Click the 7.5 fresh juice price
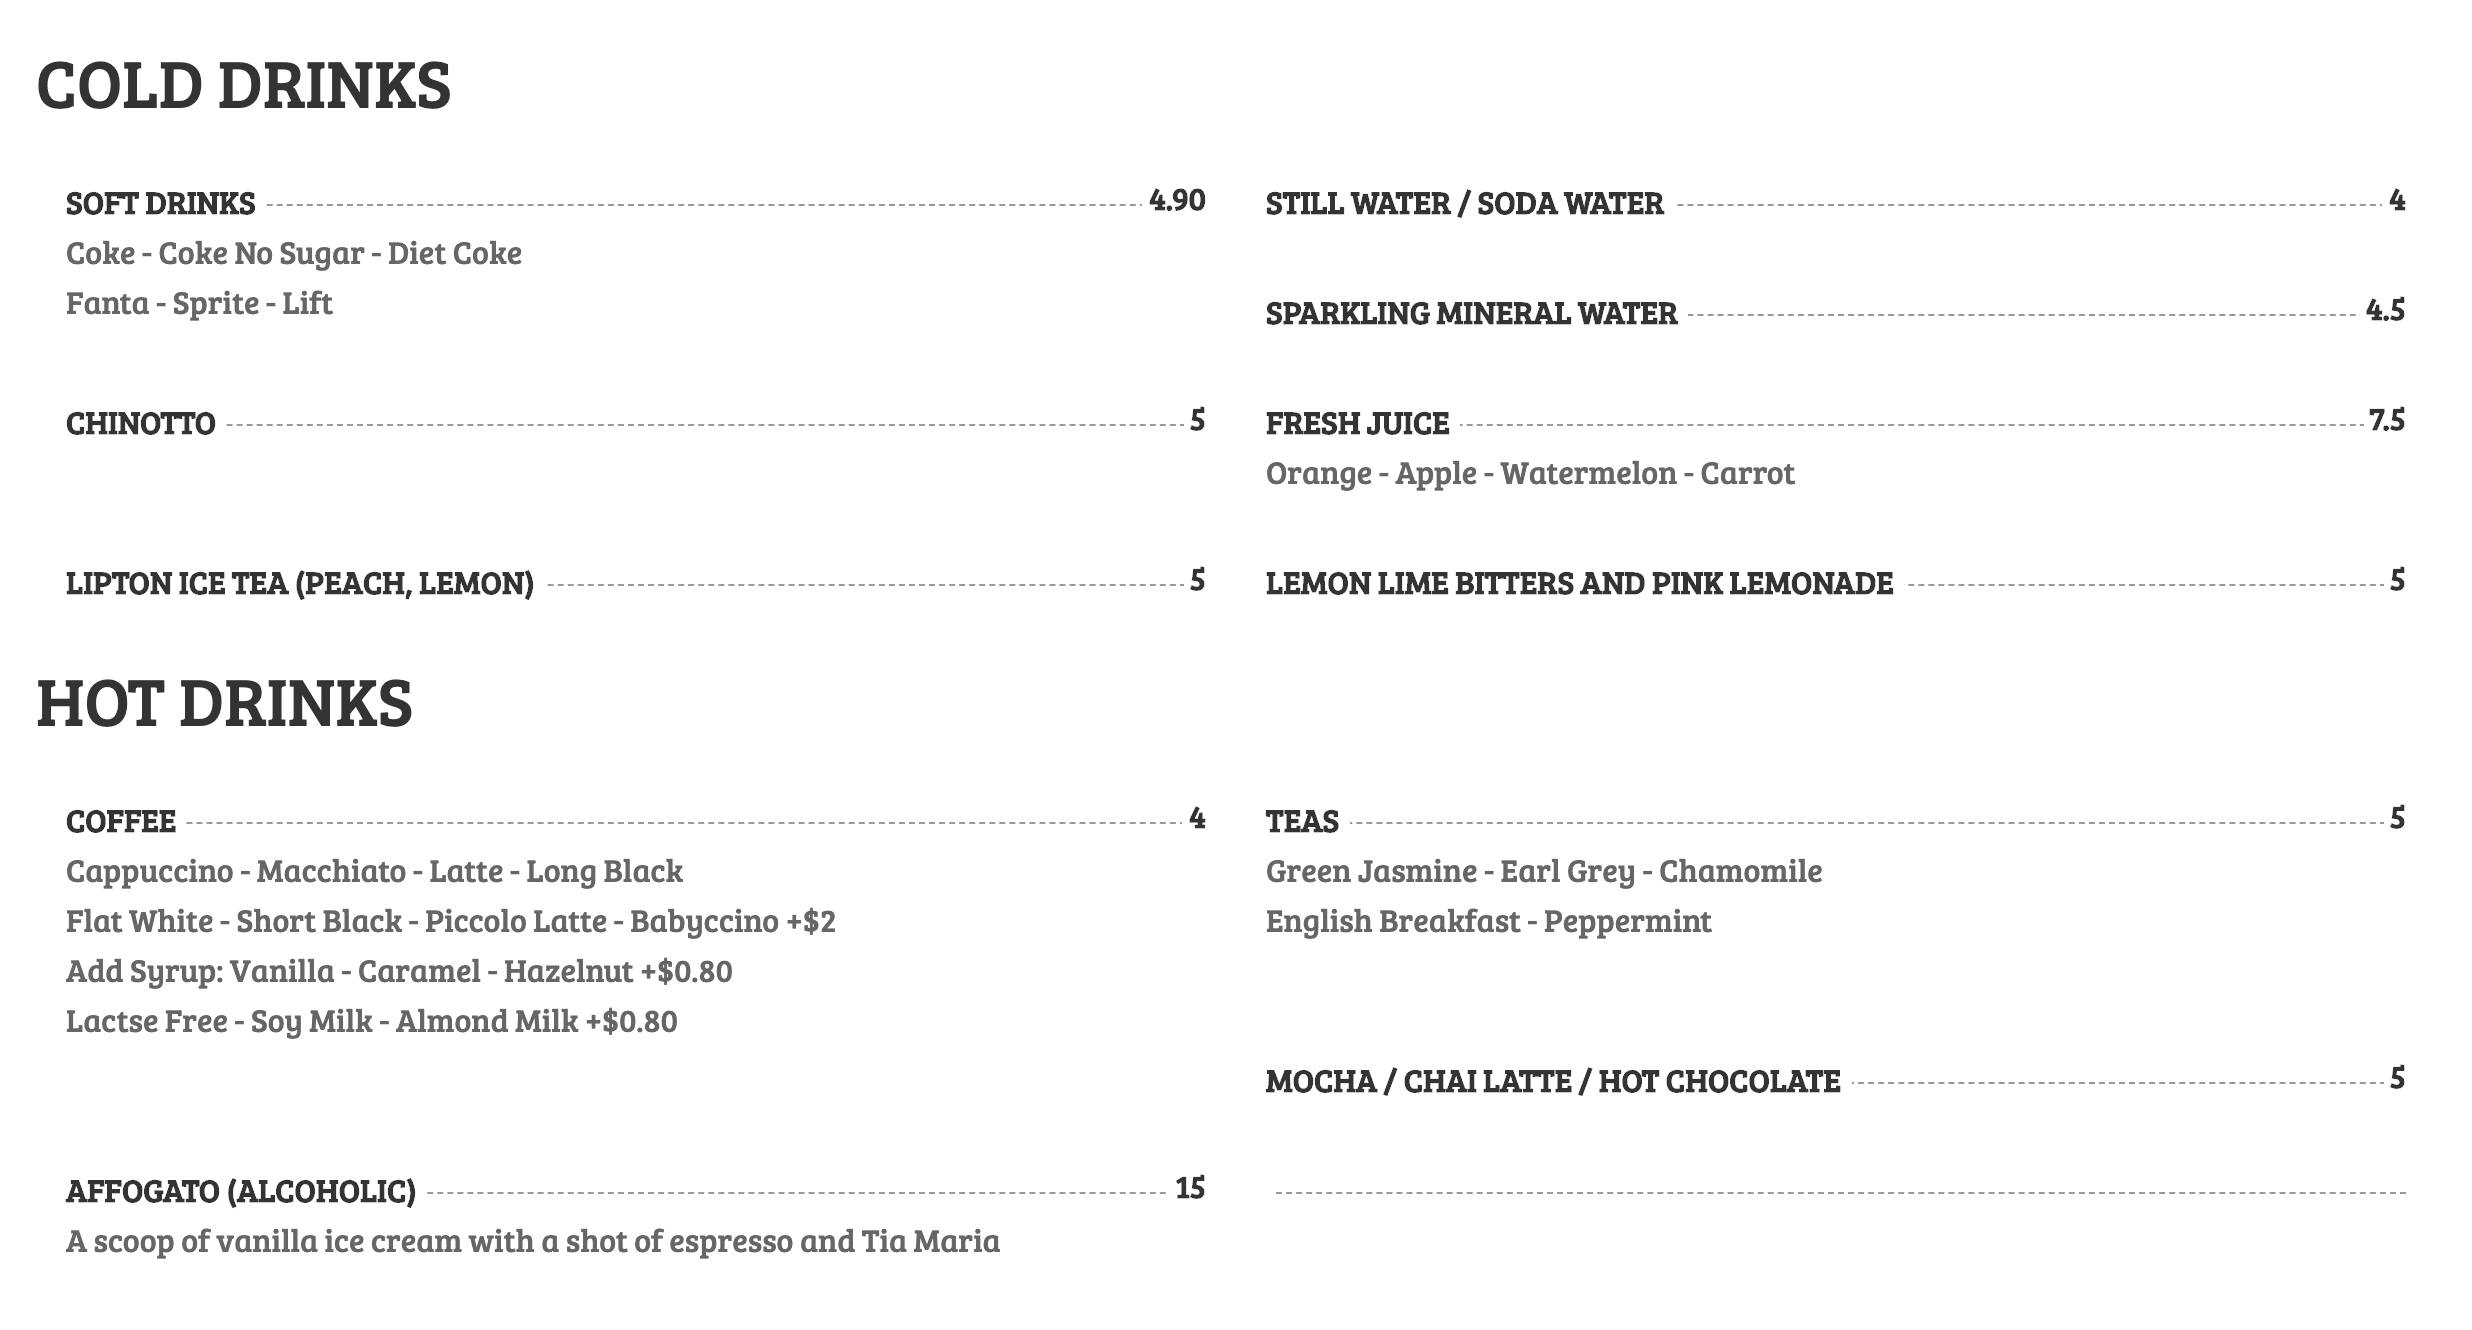 click(2386, 421)
